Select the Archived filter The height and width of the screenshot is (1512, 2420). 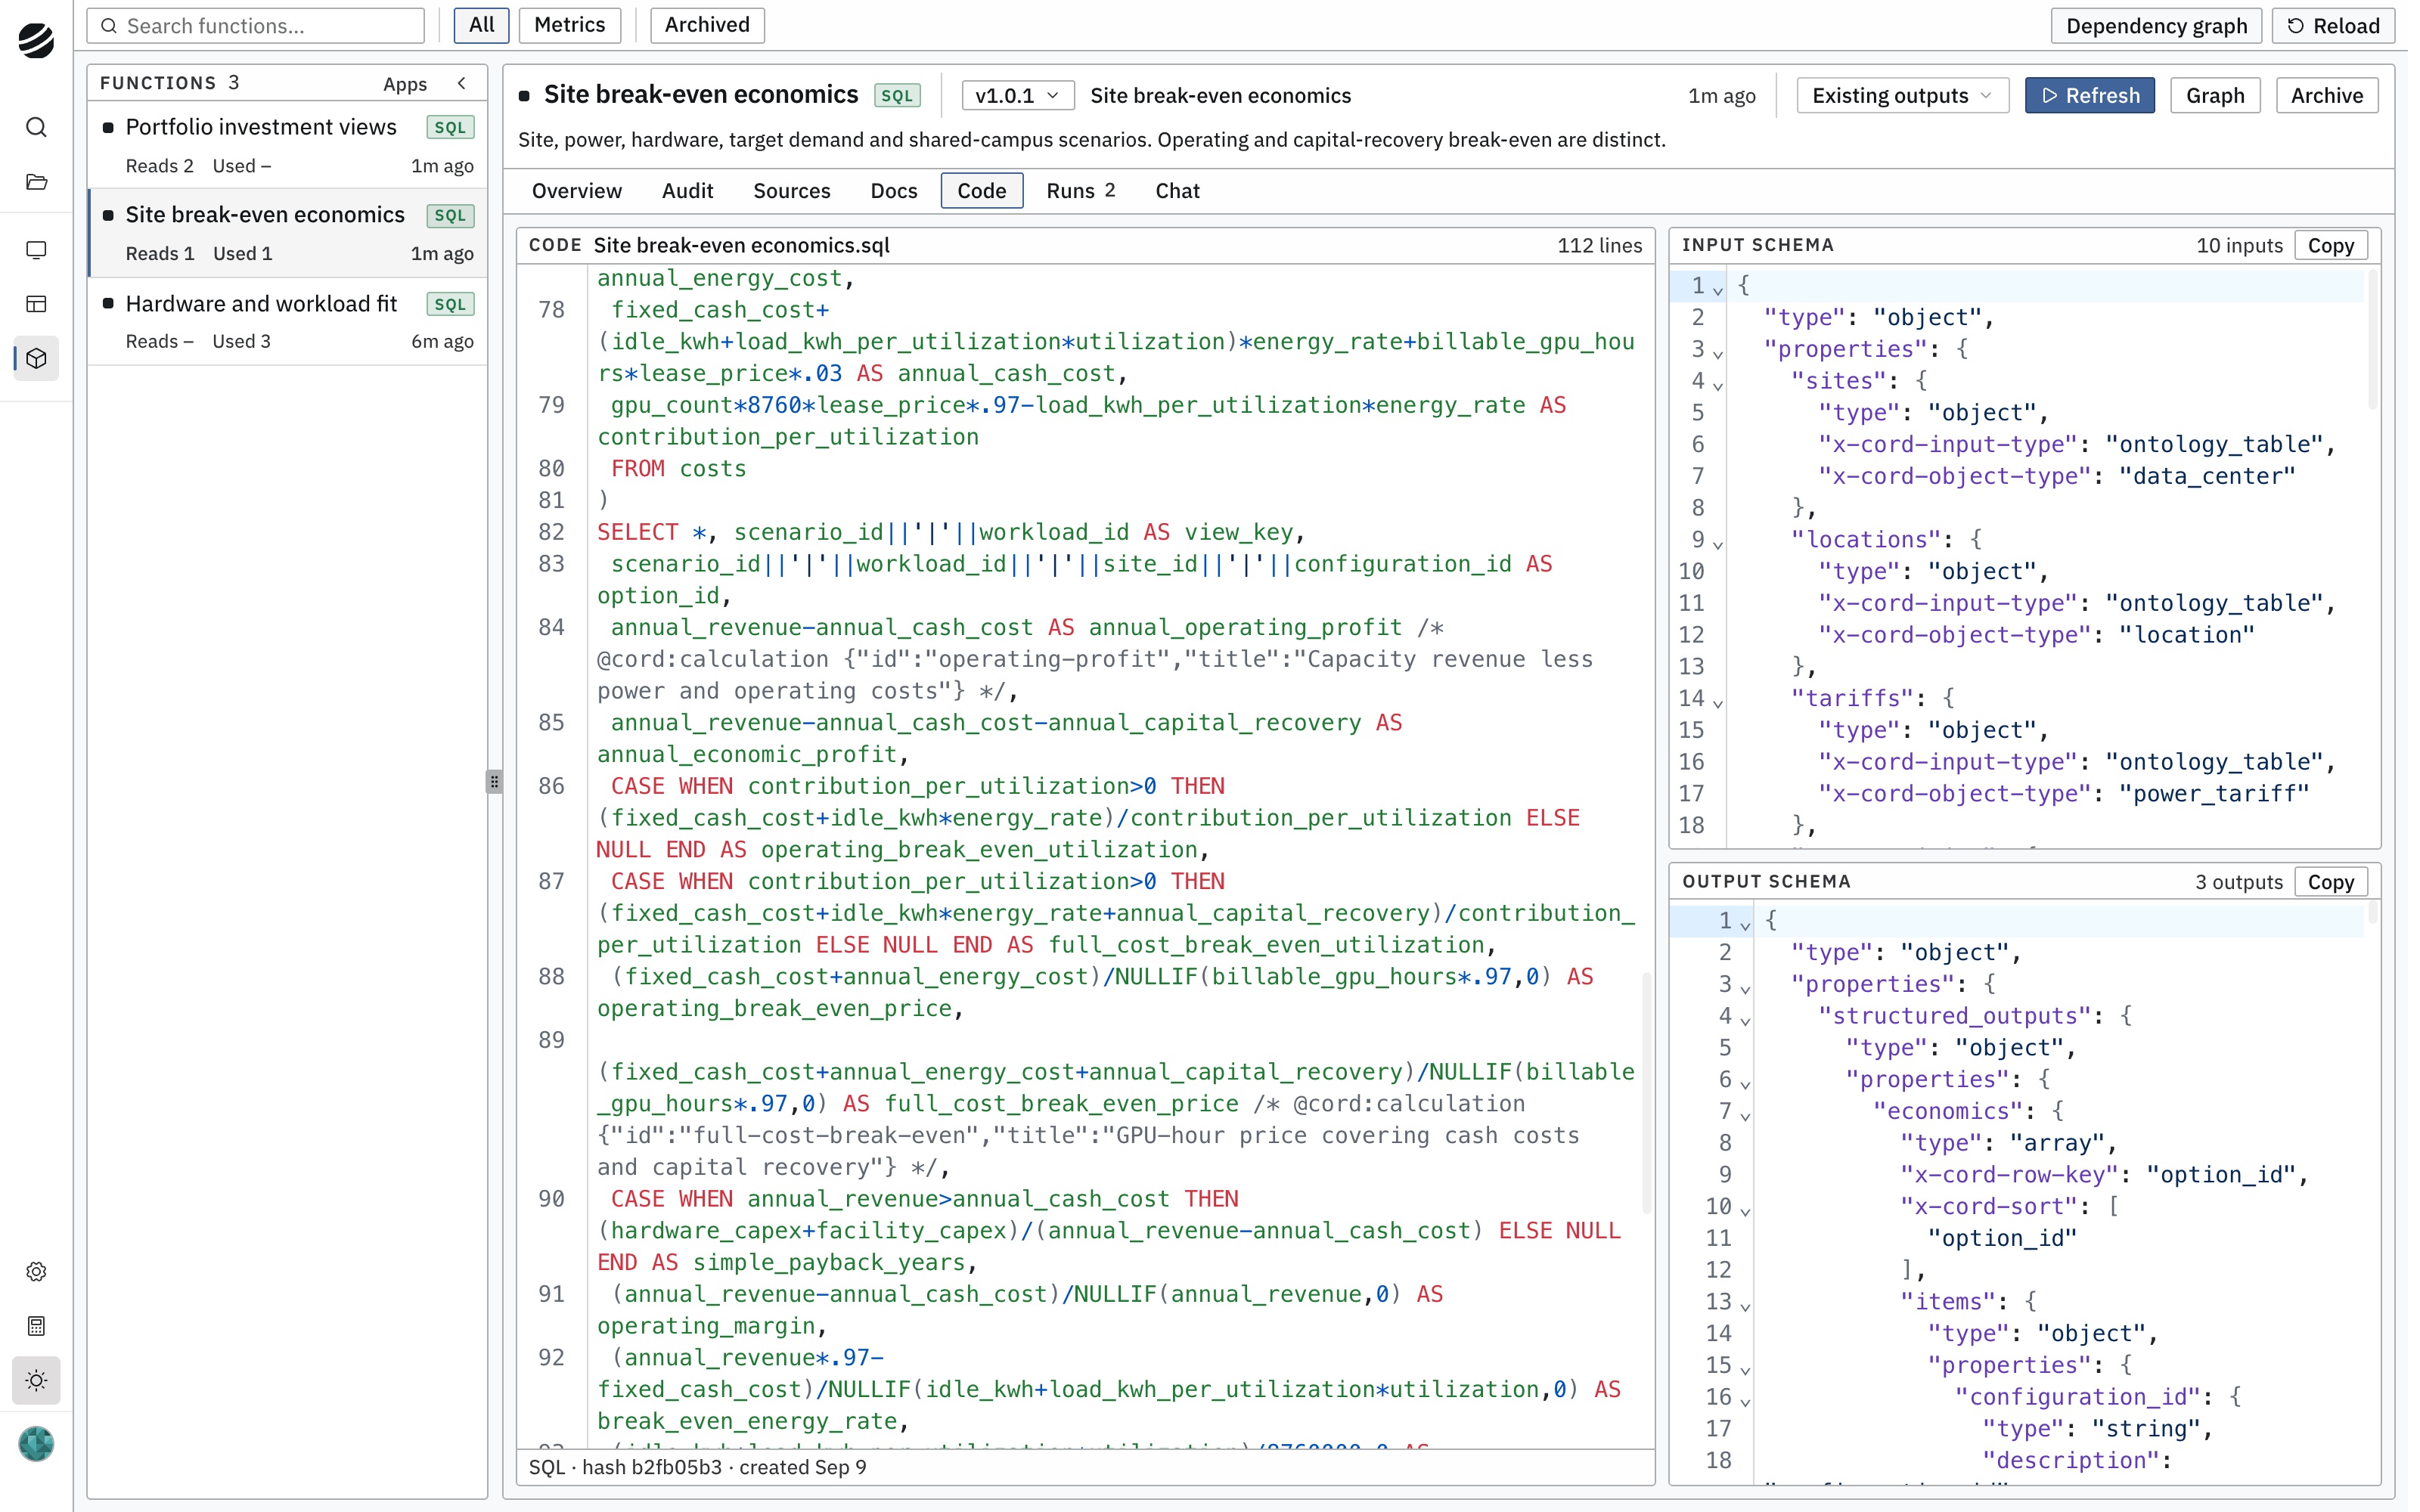pyautogui.click(x=707, y=25)
